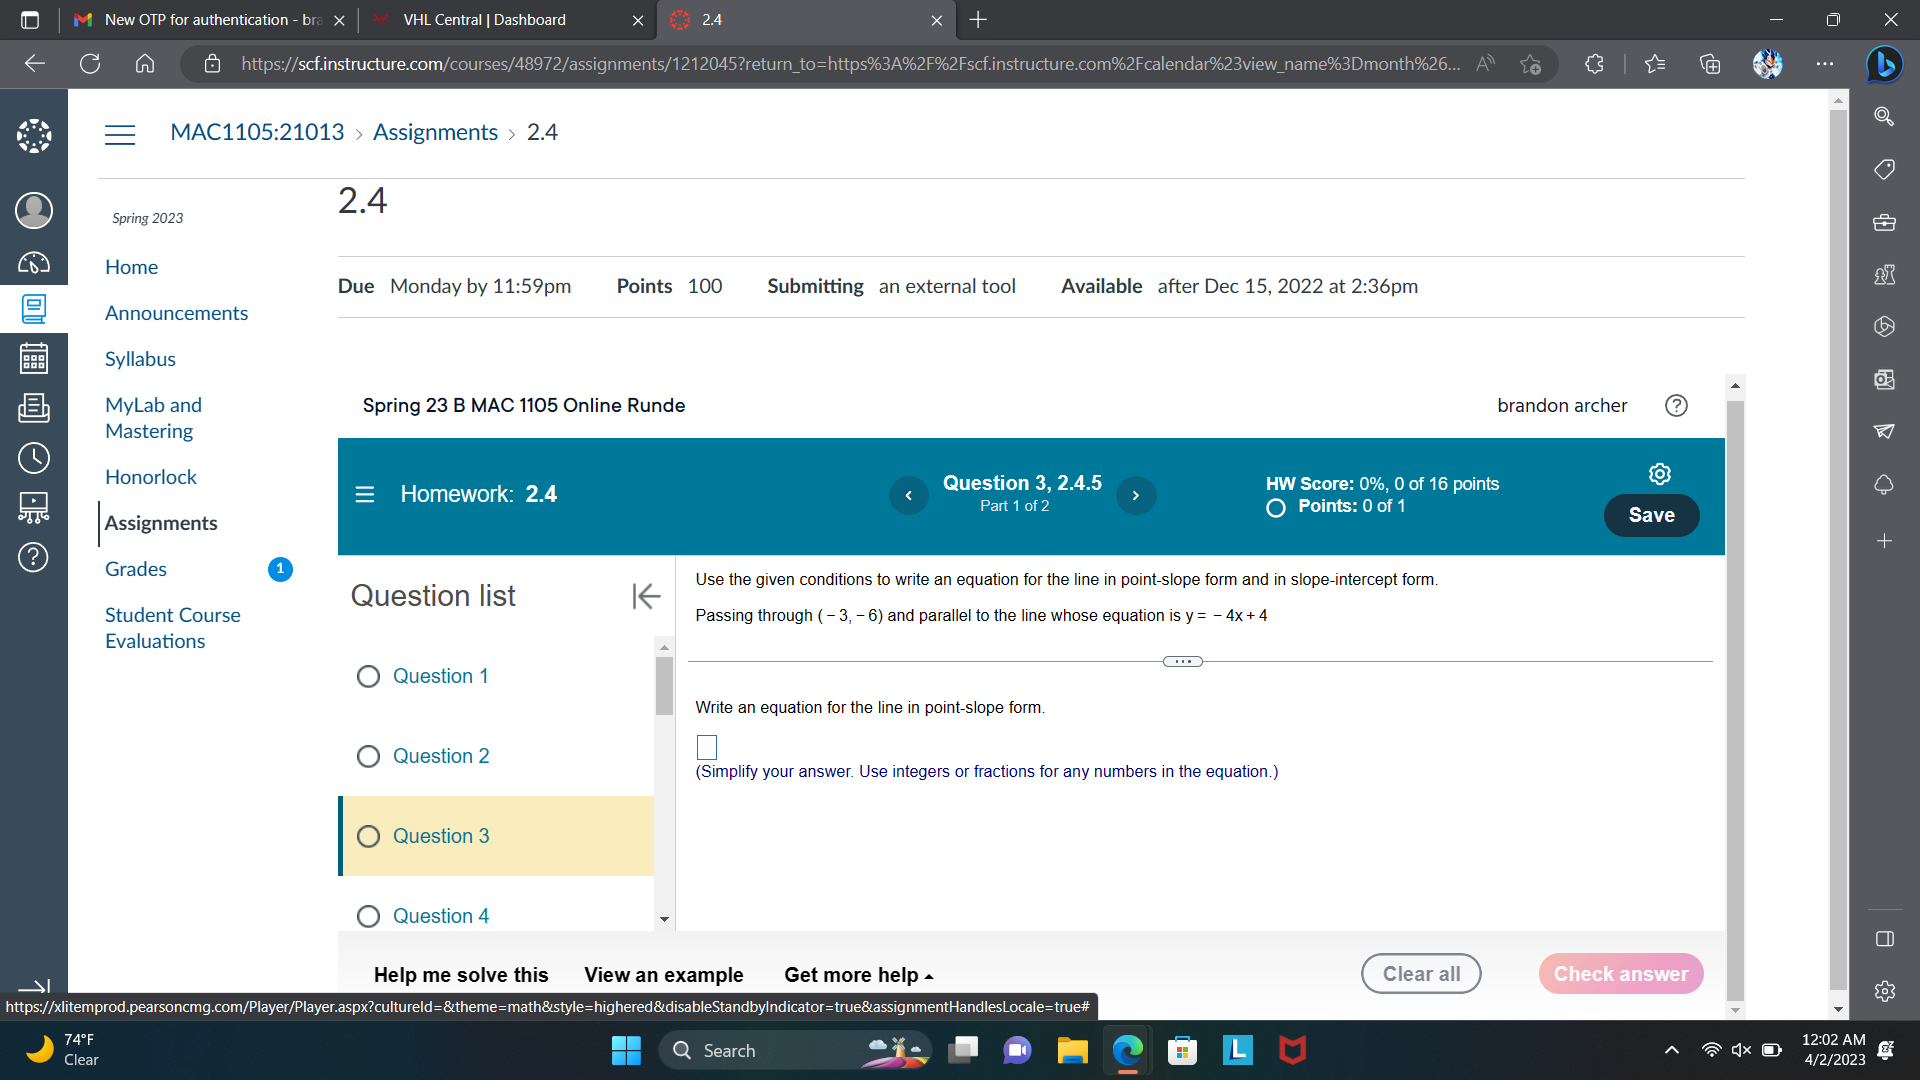Open the homework hamburger menu beside Homework 2.4
Screen dimensions: 1920x1080
[364, 494]
